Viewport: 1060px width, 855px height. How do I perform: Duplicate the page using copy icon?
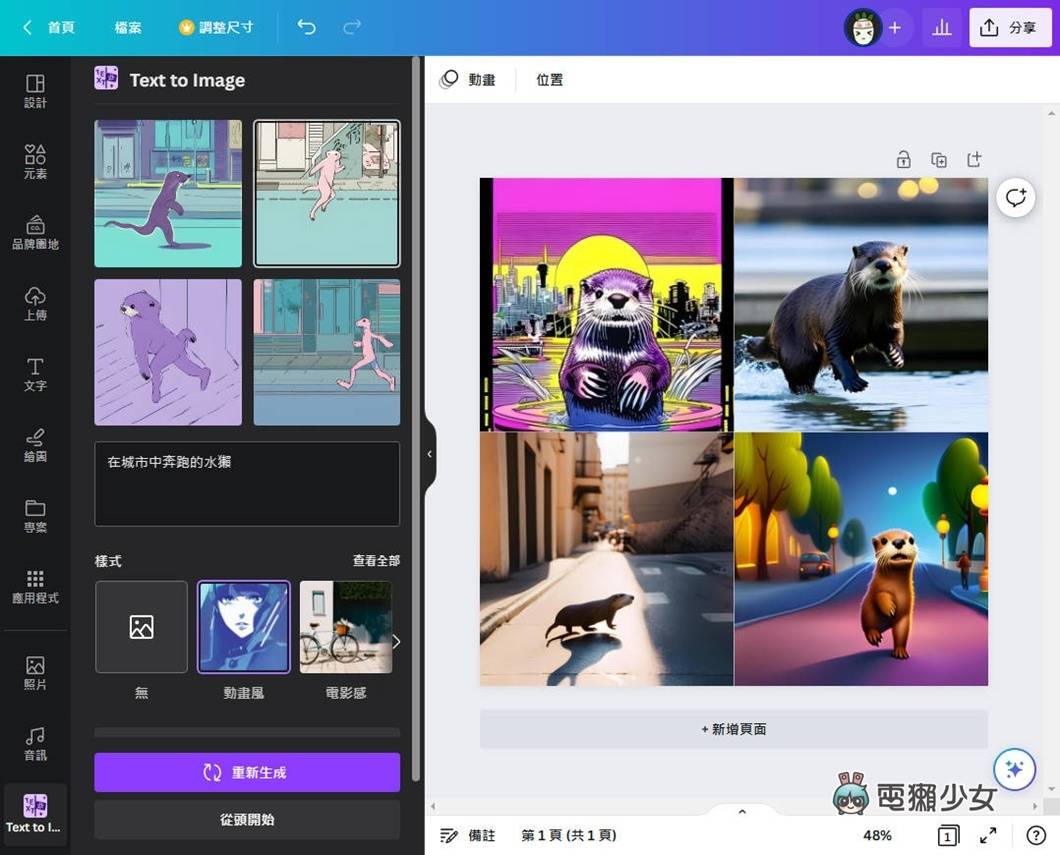(938, 159)
